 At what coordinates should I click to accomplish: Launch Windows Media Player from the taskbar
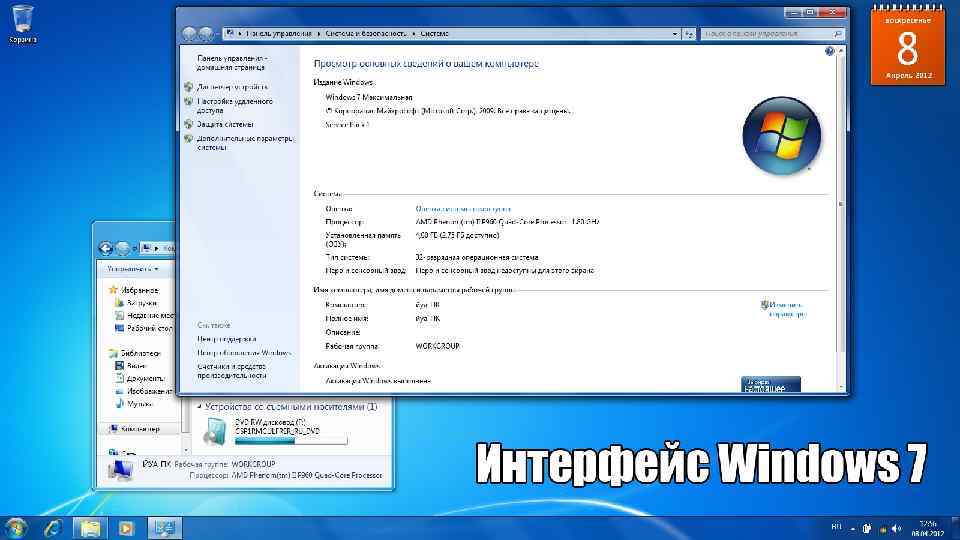click(127, 528)
